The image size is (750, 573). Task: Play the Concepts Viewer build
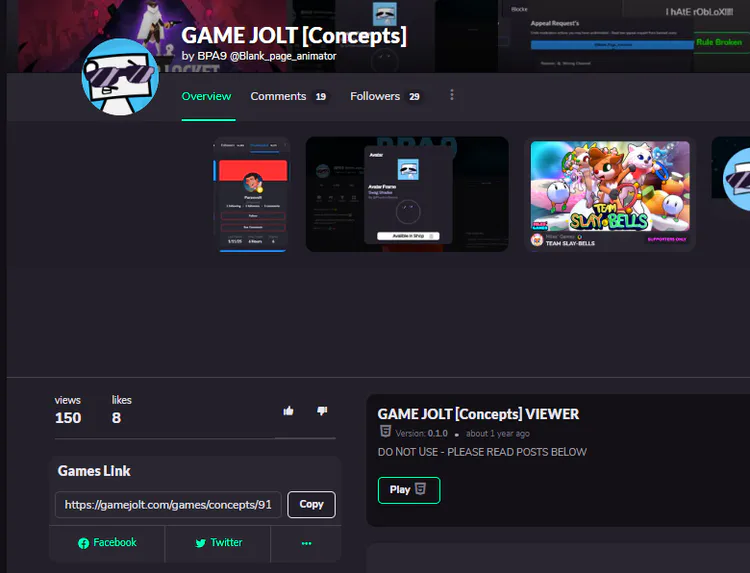pyautogui.click(x=408, y=490)
